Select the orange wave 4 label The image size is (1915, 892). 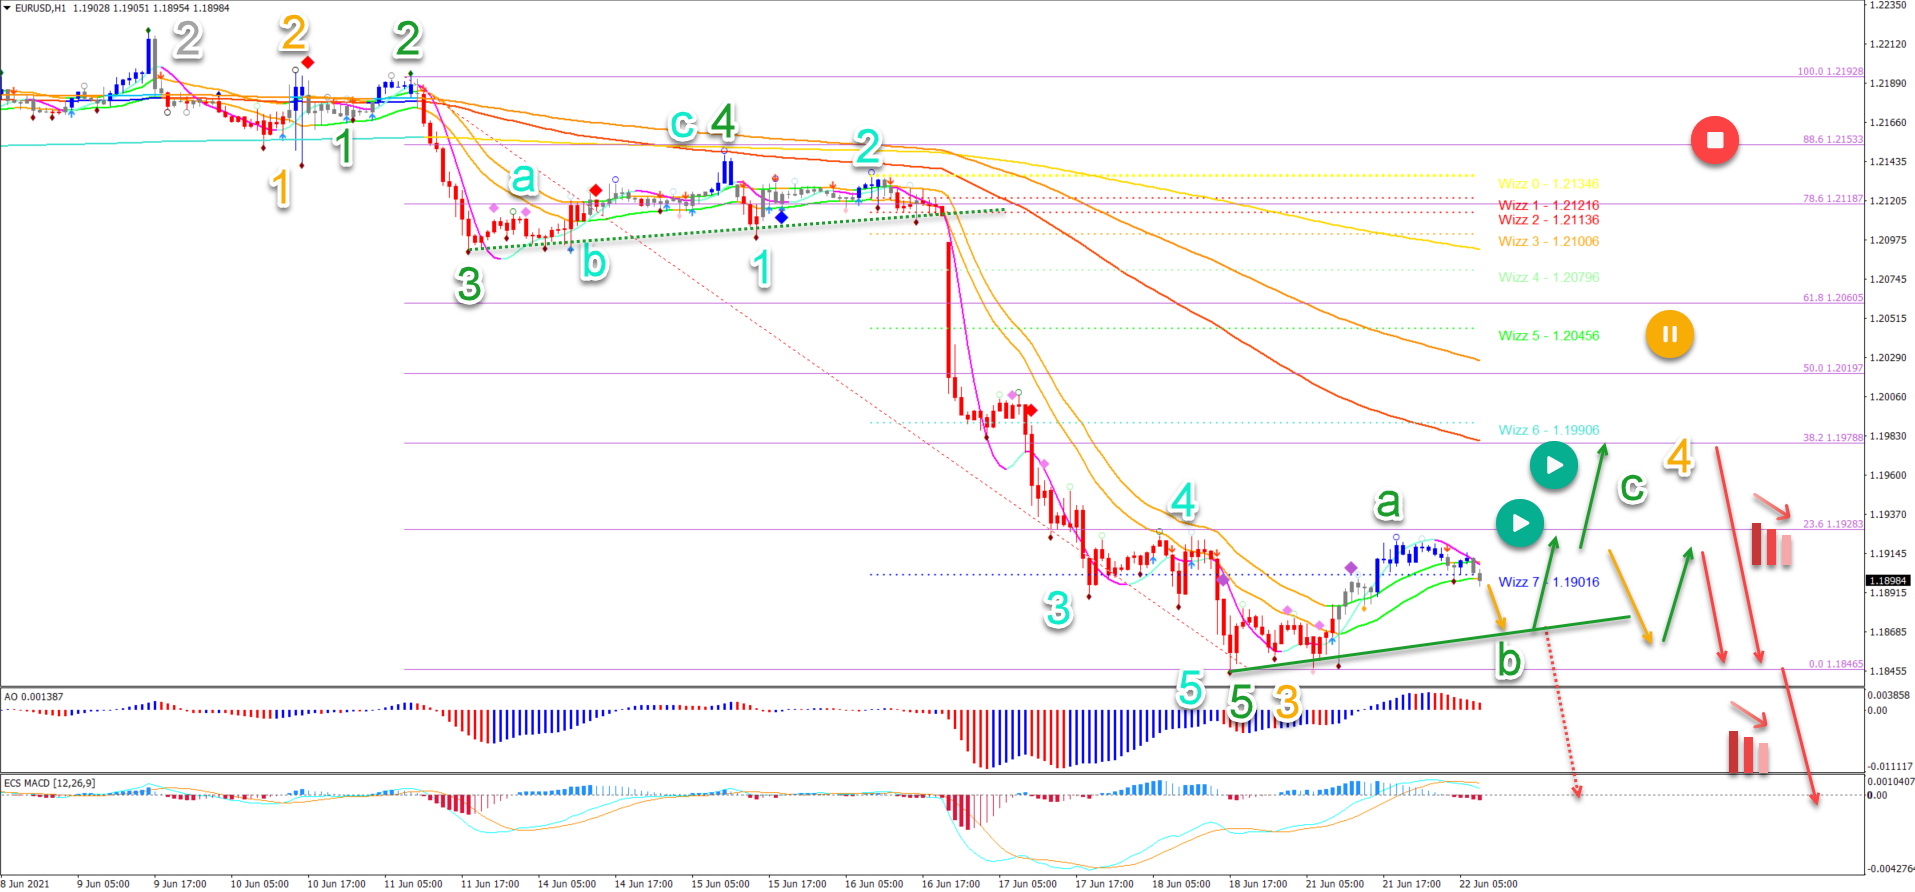pyautogui.click(x=1679, y=457)
